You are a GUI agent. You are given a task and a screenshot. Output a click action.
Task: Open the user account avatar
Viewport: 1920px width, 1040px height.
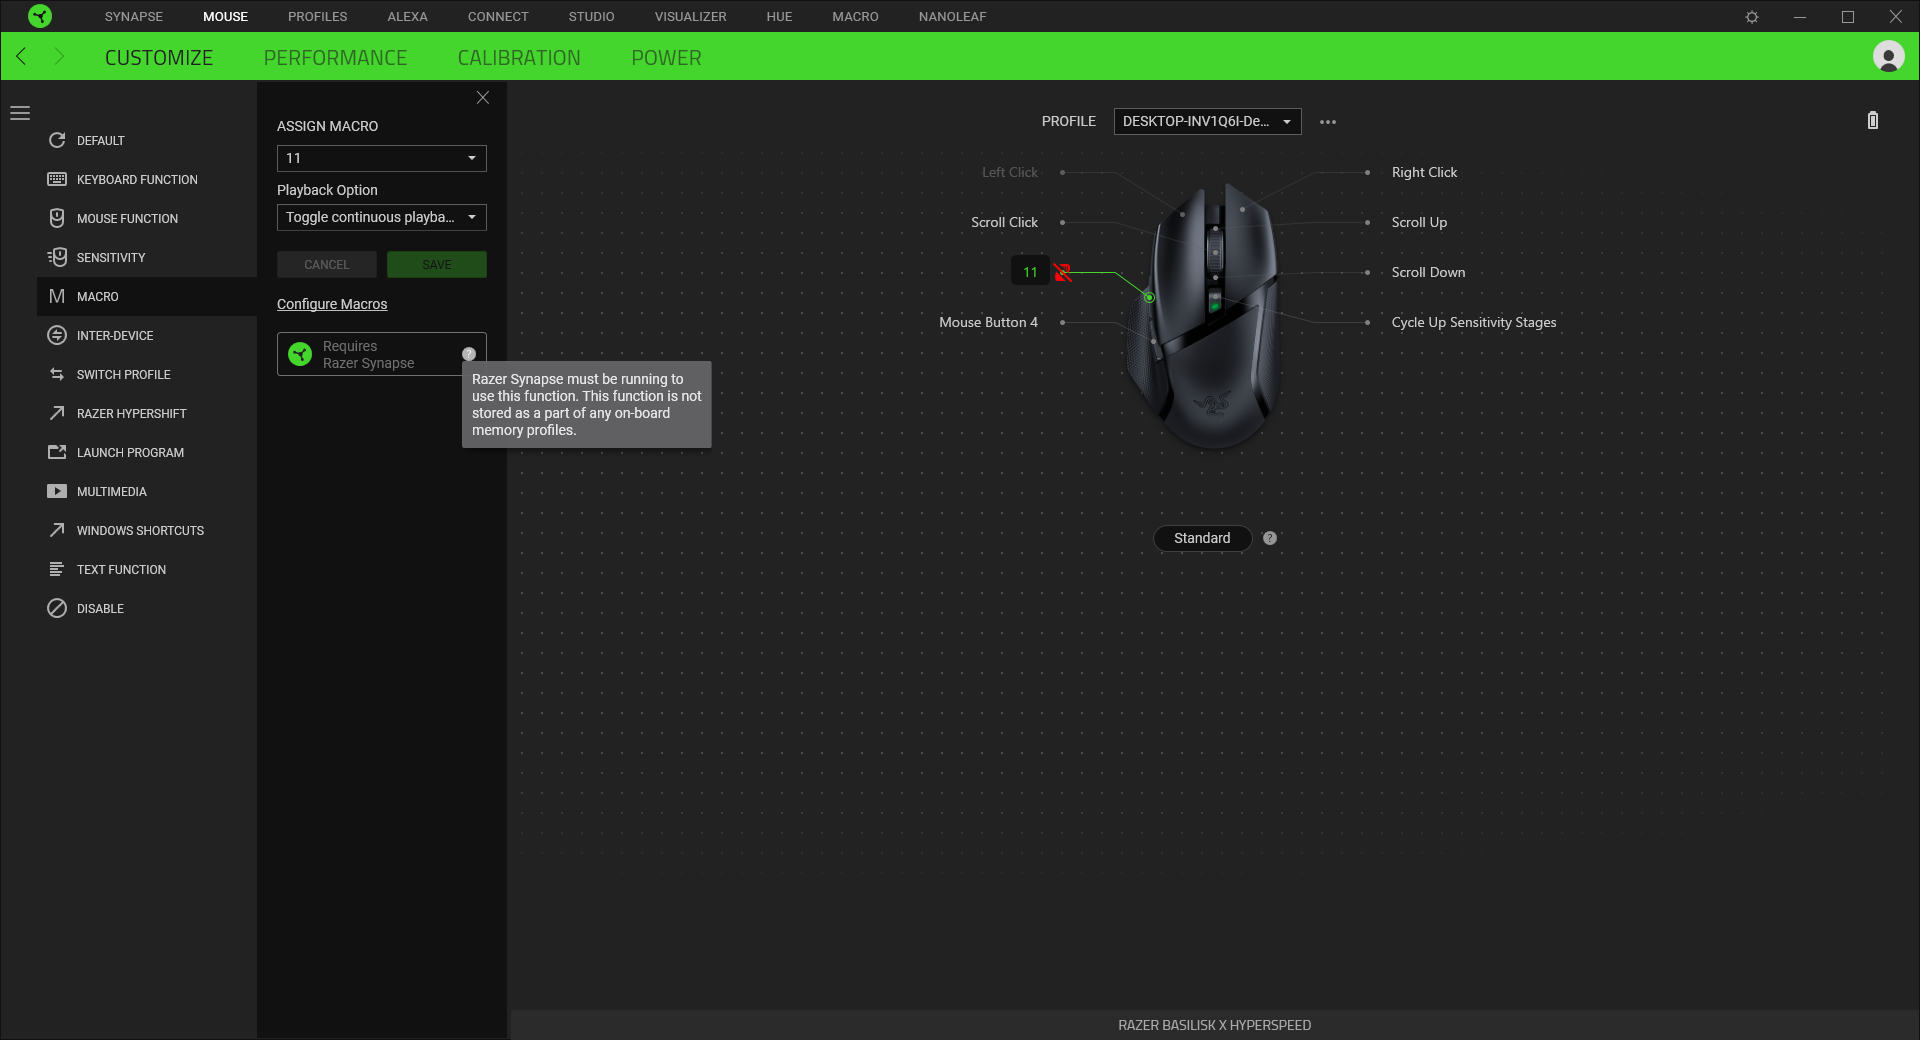point(1888,56)
